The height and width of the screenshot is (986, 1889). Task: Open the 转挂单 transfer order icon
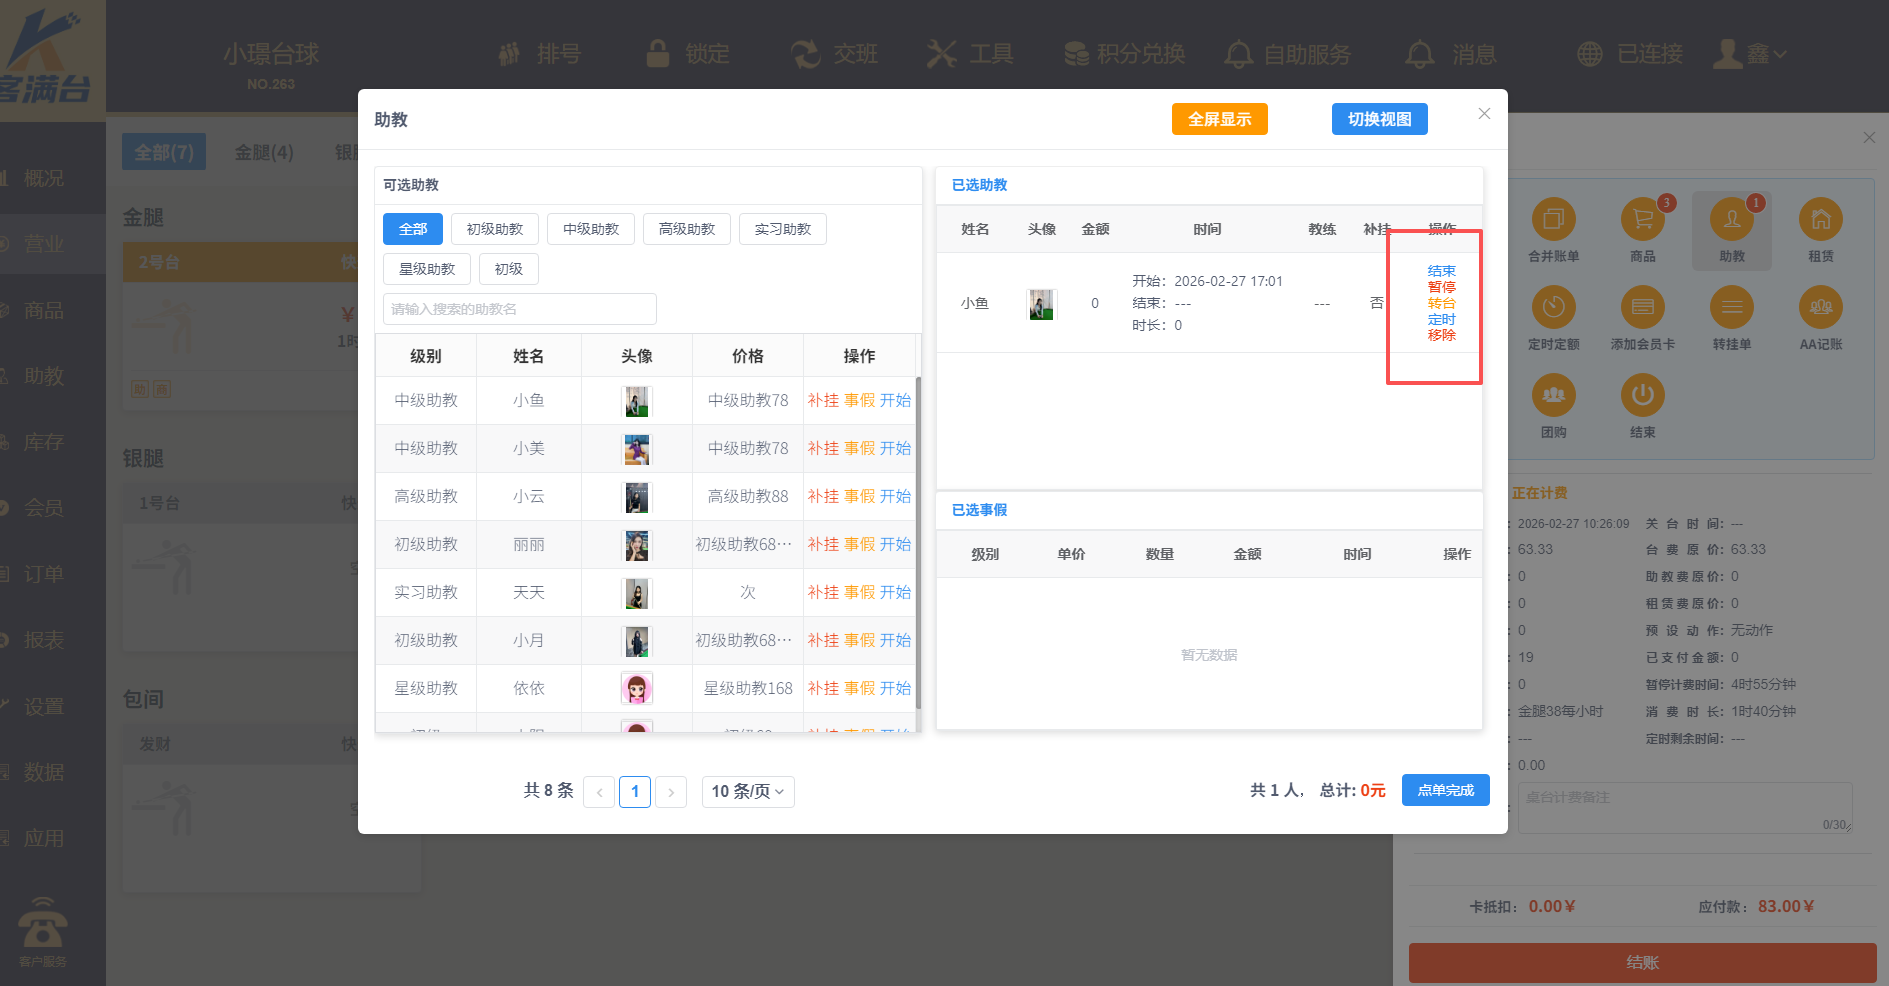click(x=1731, y=308)
